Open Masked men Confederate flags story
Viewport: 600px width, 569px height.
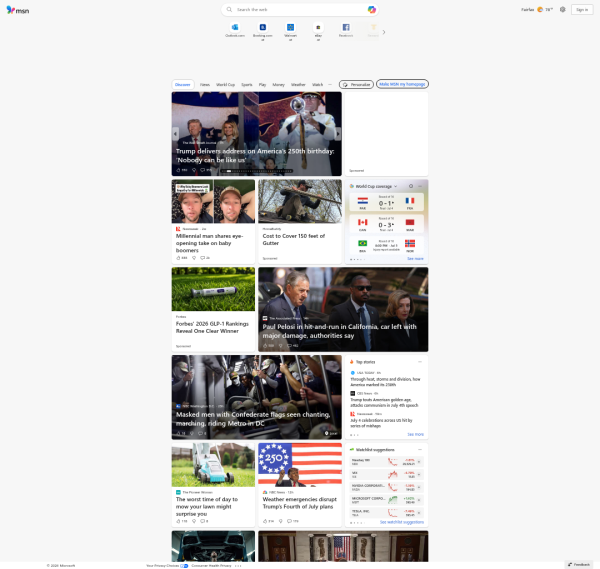click(253, 419)
